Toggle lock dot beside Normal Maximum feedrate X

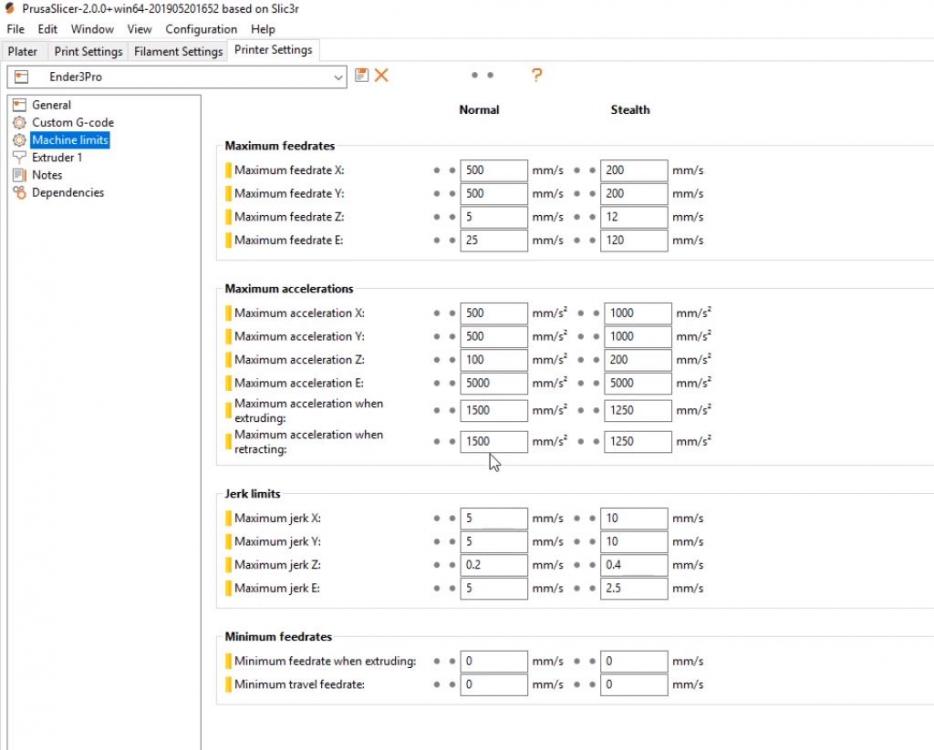(437, 170)
